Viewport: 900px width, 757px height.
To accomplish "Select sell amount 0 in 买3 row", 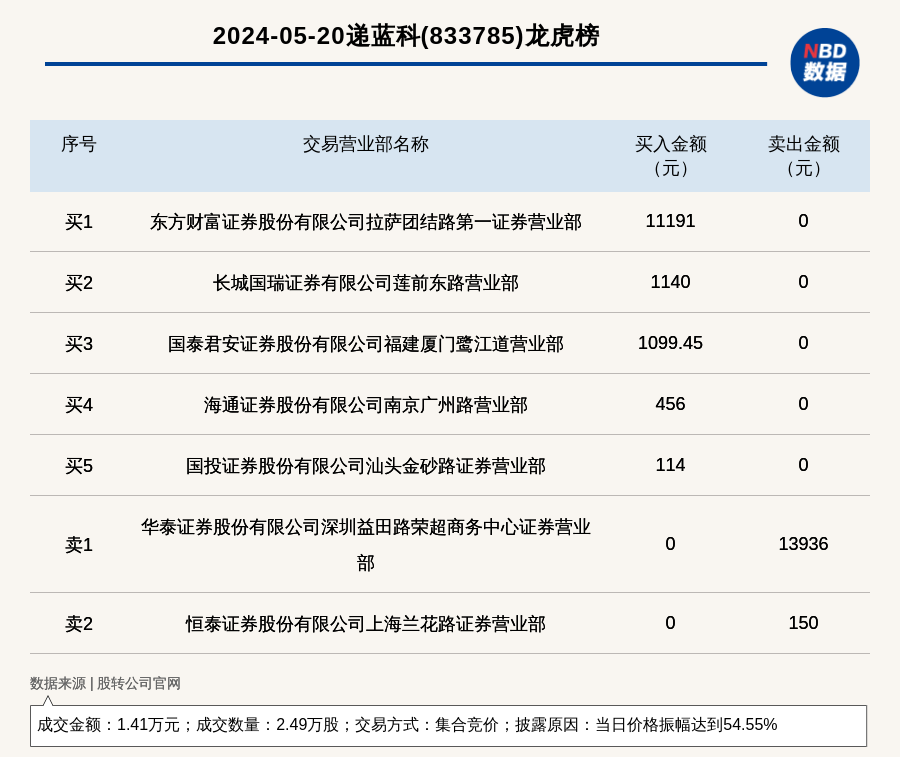I will tap(804, 343).
